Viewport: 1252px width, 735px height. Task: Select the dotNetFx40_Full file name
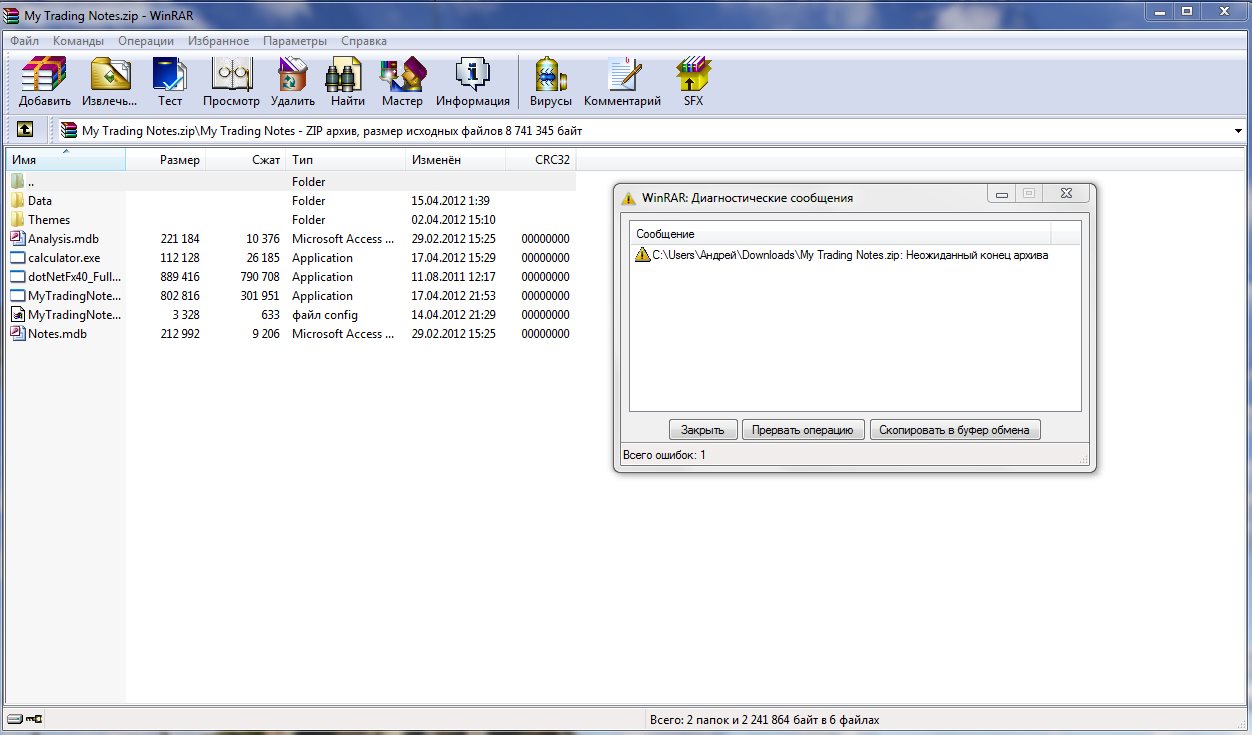[x=74, y=277]
